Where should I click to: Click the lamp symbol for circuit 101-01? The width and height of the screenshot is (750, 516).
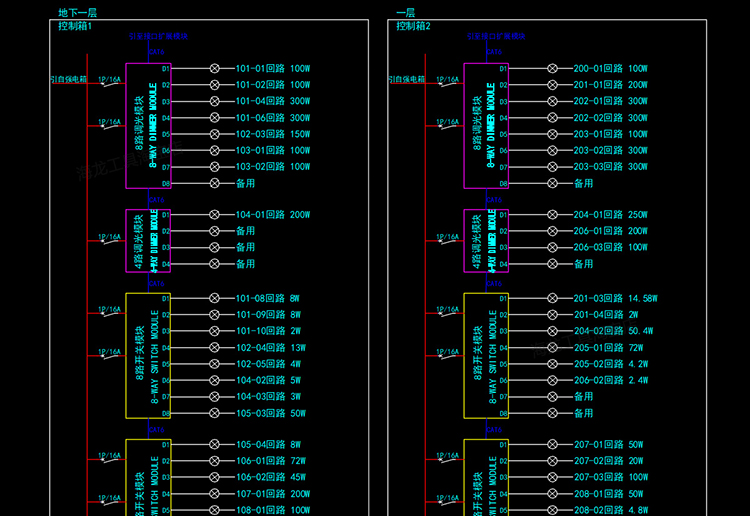pyautogui.click(x=214, y=69)
